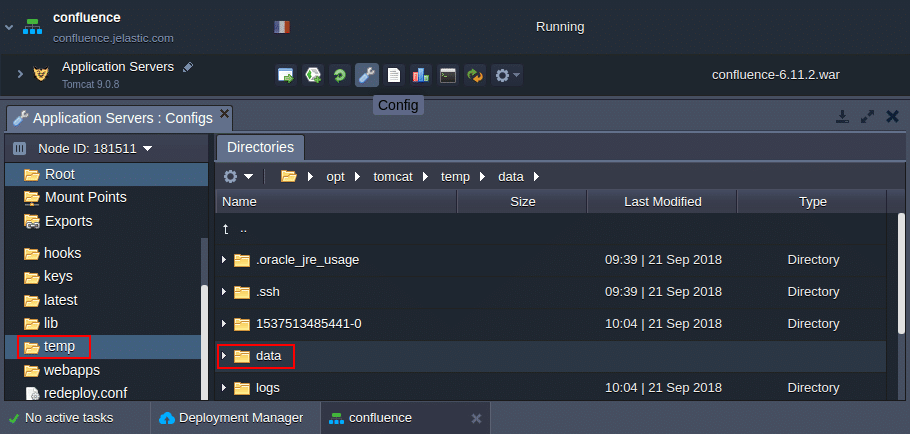Click the confluence environment icon at top
This screenshot has width=910, height=434.
32,27
